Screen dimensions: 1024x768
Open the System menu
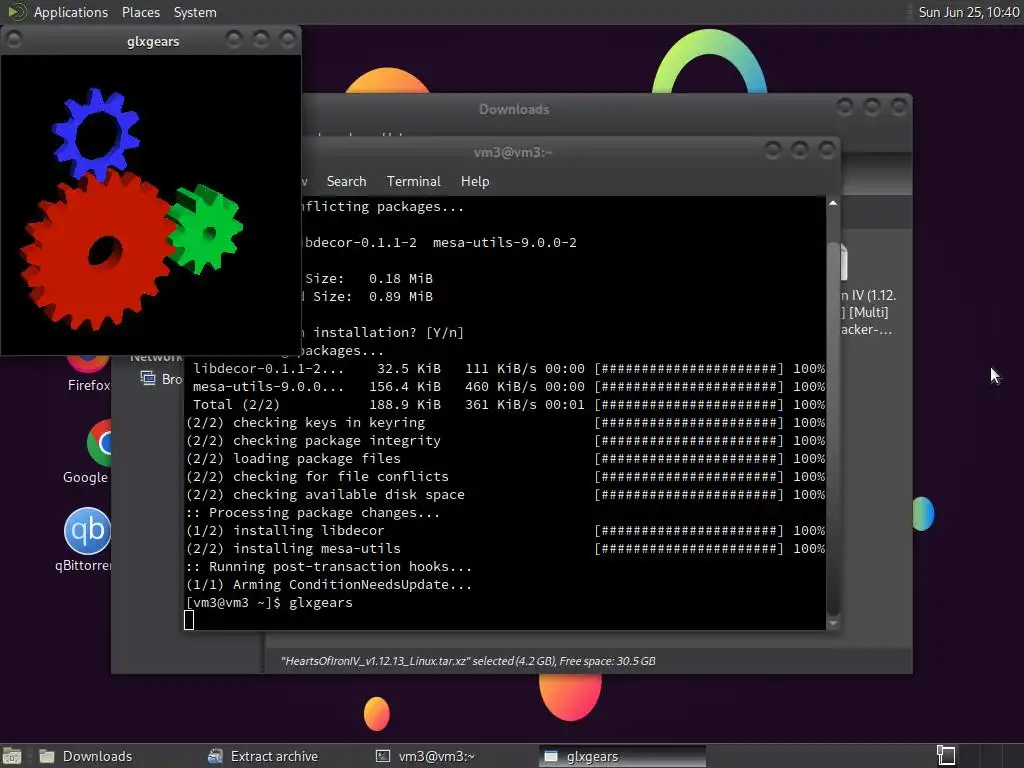195,12
